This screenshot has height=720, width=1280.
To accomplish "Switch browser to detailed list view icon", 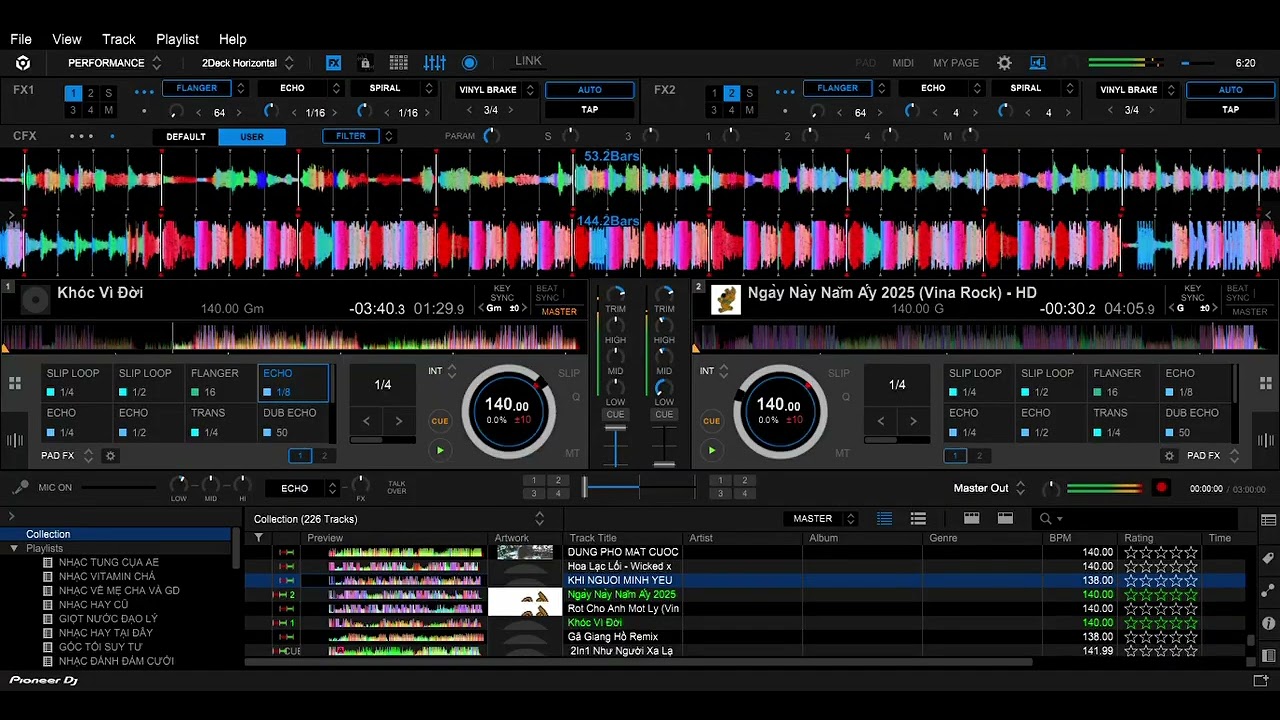I will pos(884,518).
